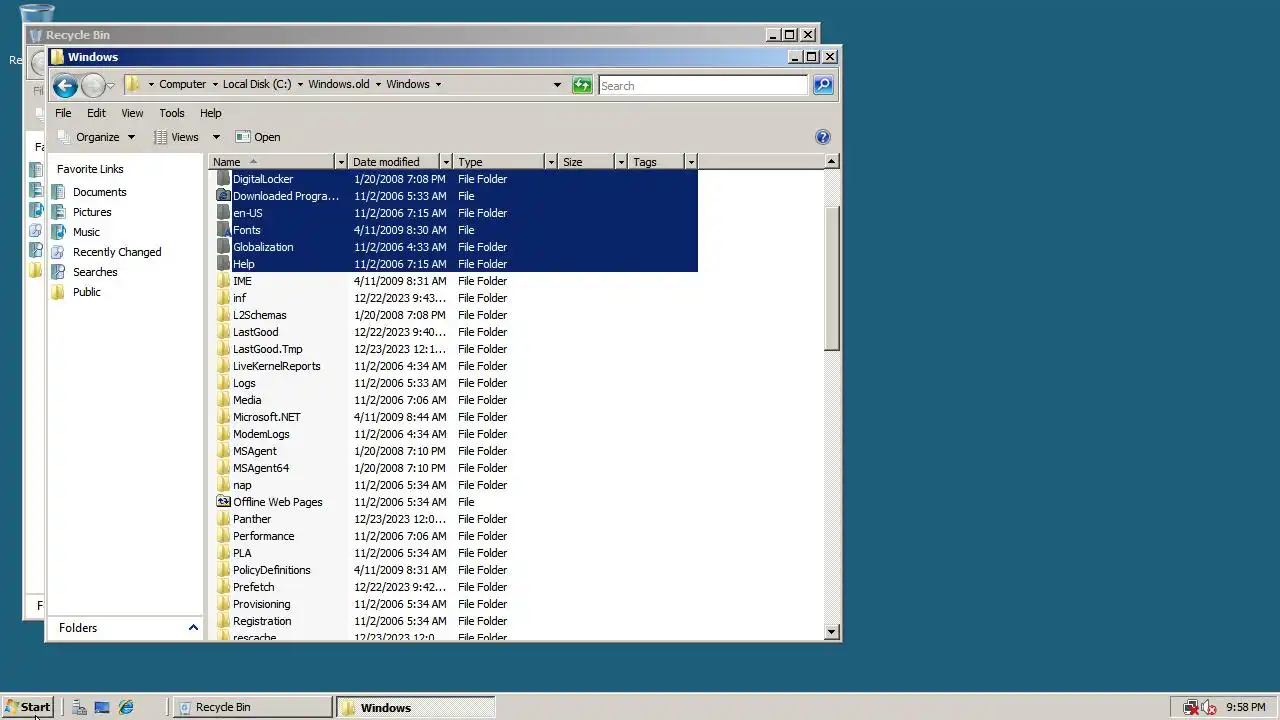Select the inf folder icon
Screen dimensions: 1280x720
click(224, 298)
